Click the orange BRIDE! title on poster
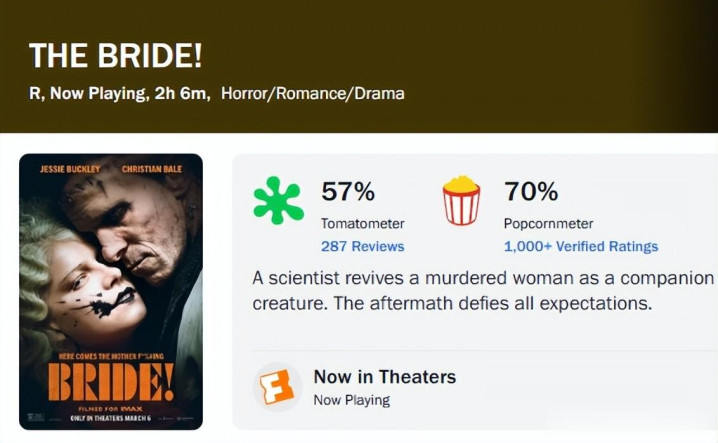The width and height of the screenshot is (718, 443). pos(110,382)
